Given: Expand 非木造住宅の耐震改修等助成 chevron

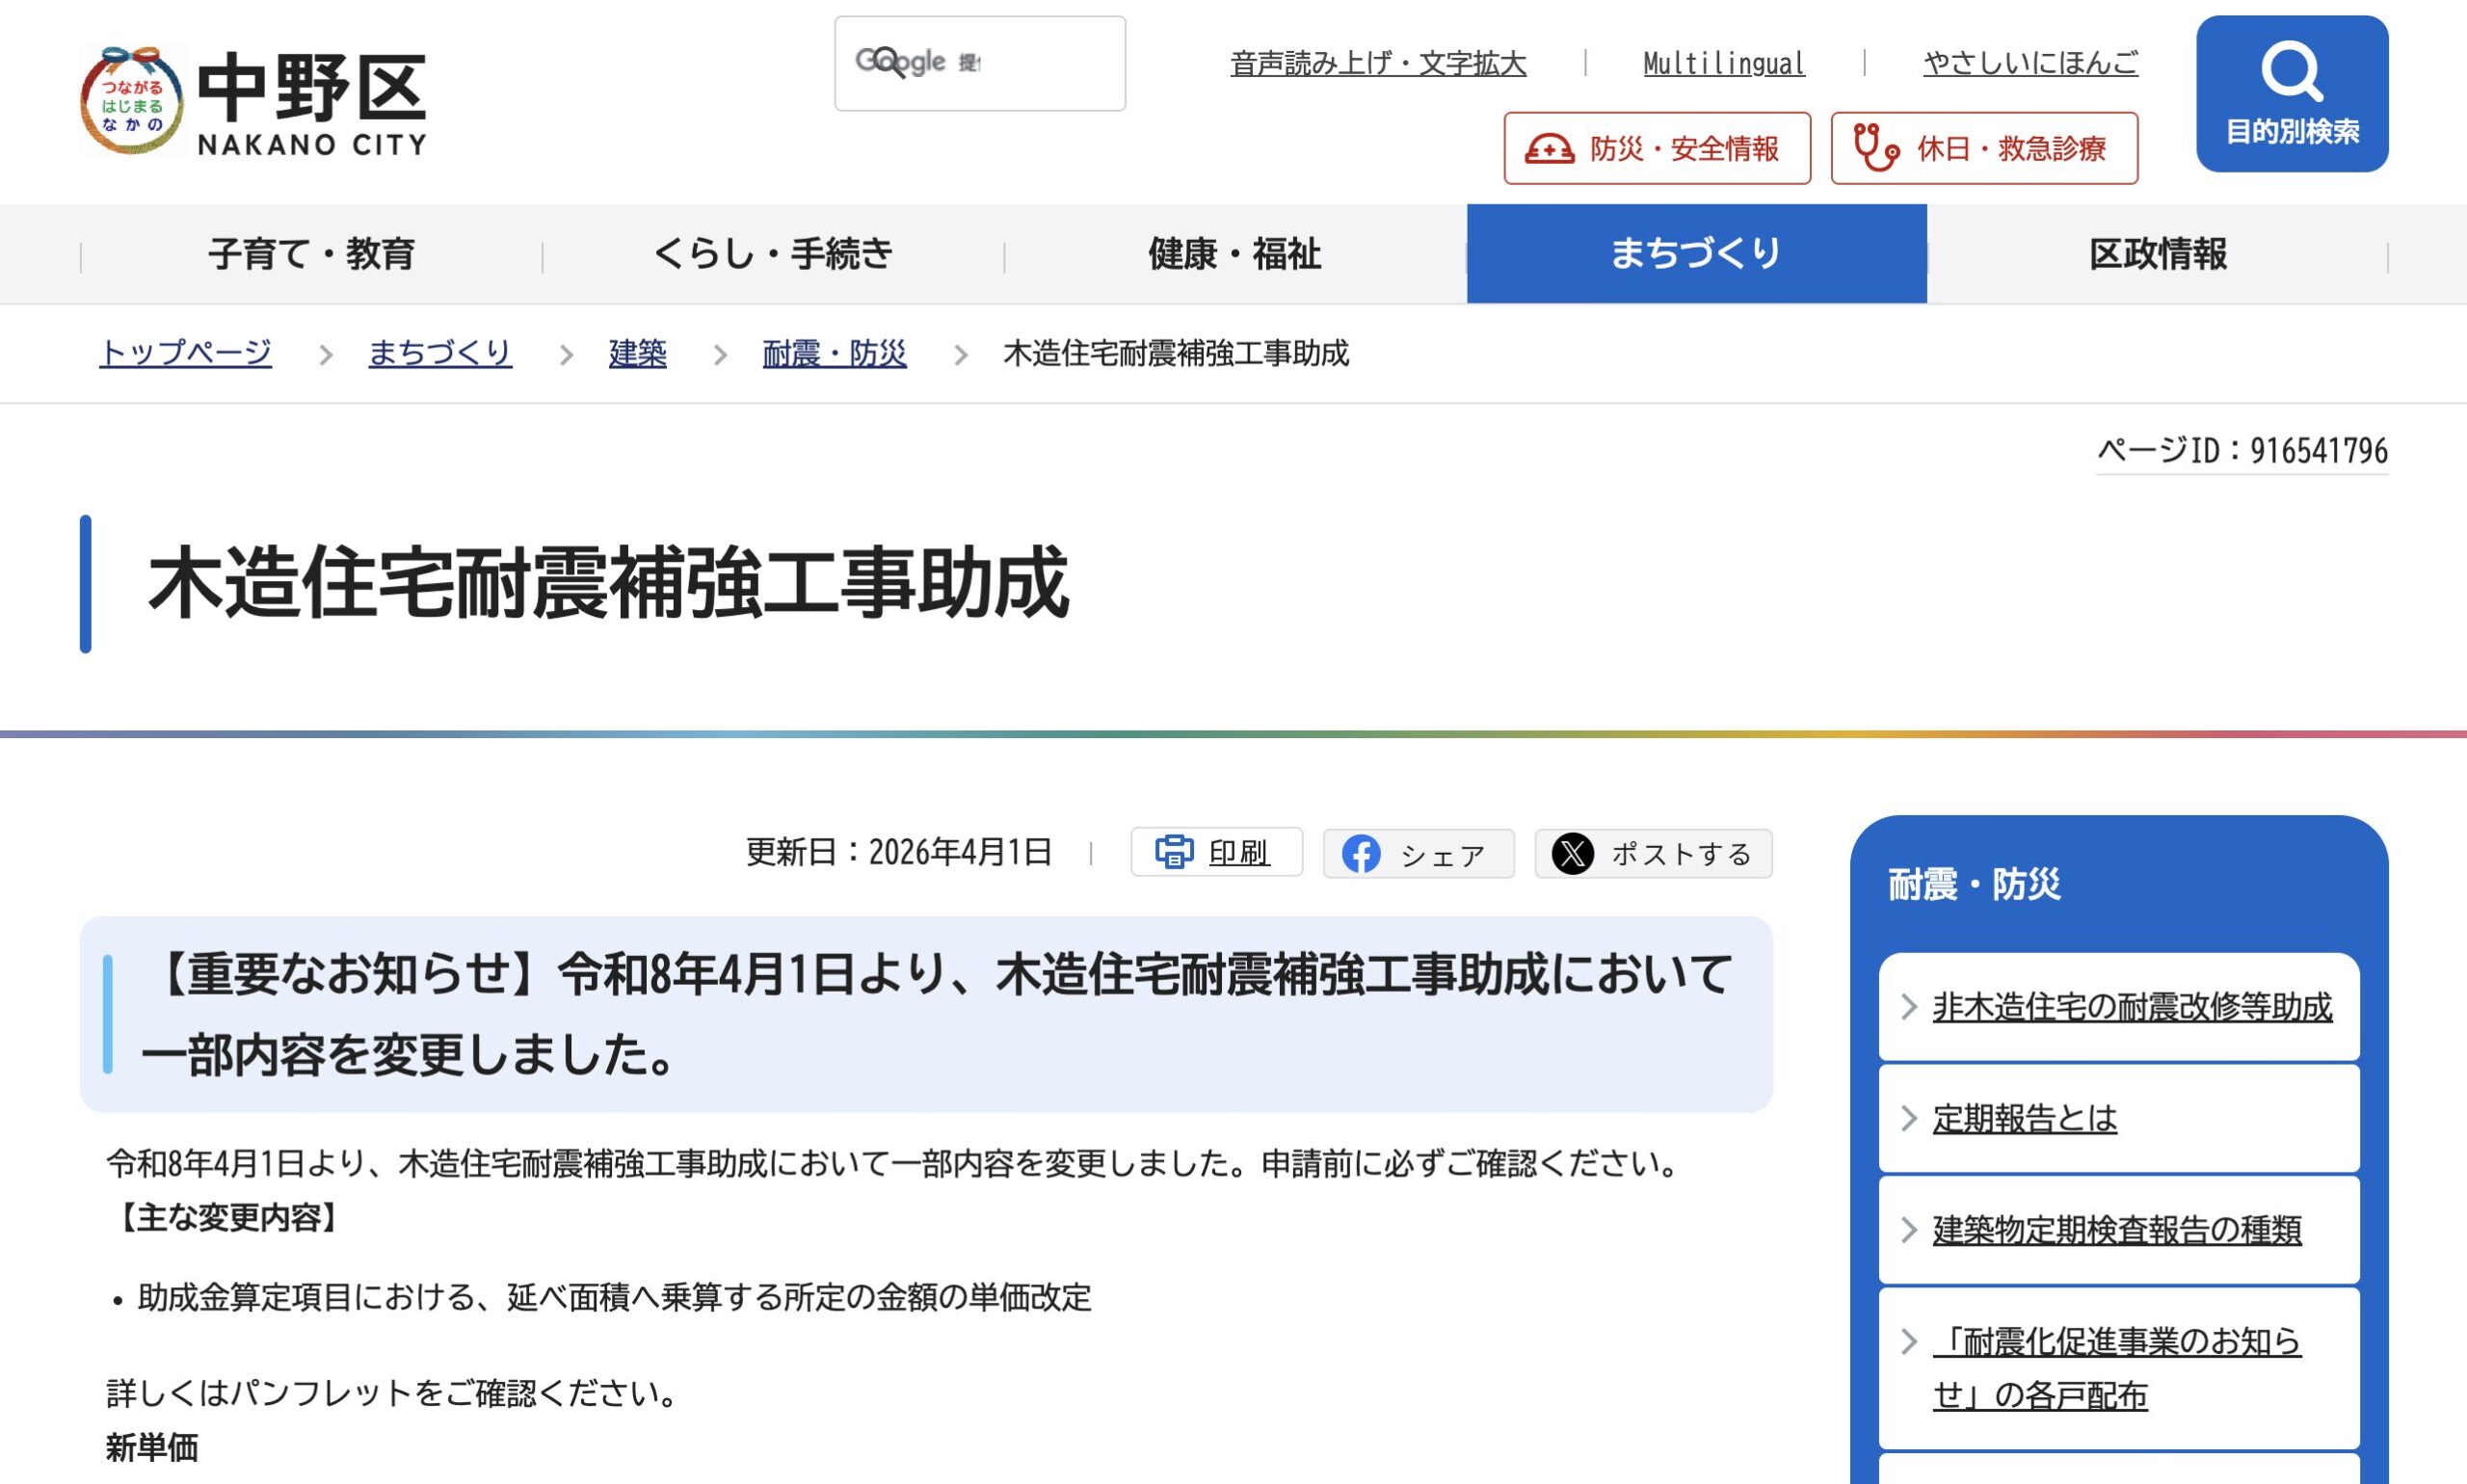Looking at the screenshot, I should pyautogui.click(x=1908, y=1007).
